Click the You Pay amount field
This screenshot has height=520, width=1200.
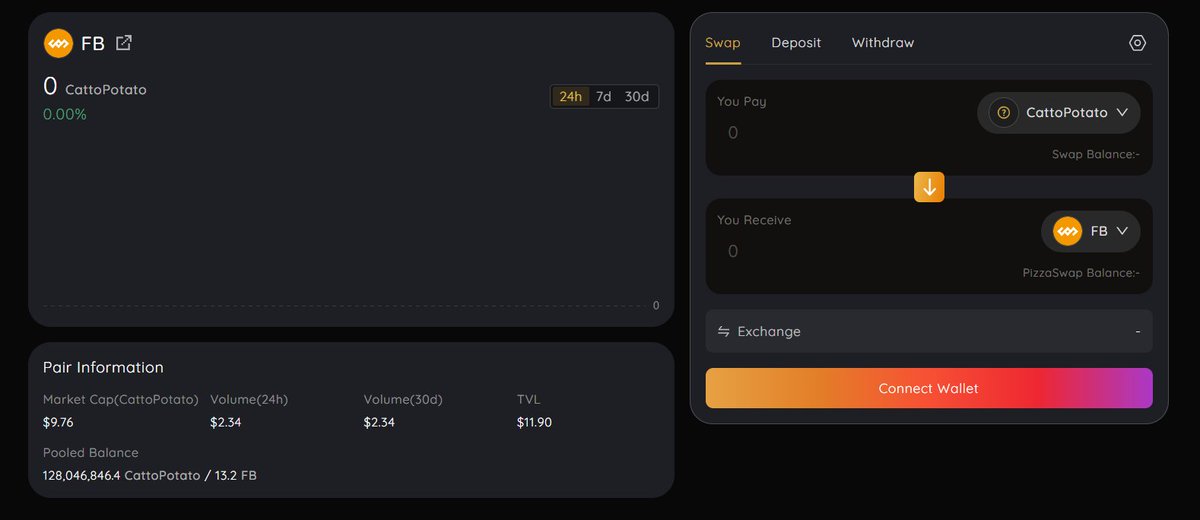840,132
